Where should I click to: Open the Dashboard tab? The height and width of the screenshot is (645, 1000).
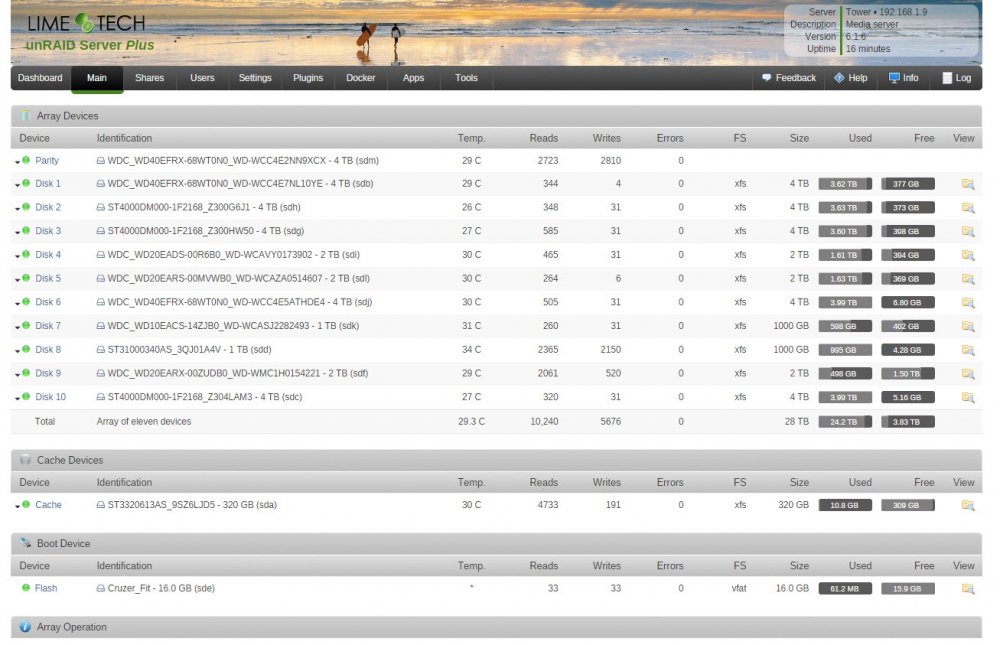tap(40, 78)
